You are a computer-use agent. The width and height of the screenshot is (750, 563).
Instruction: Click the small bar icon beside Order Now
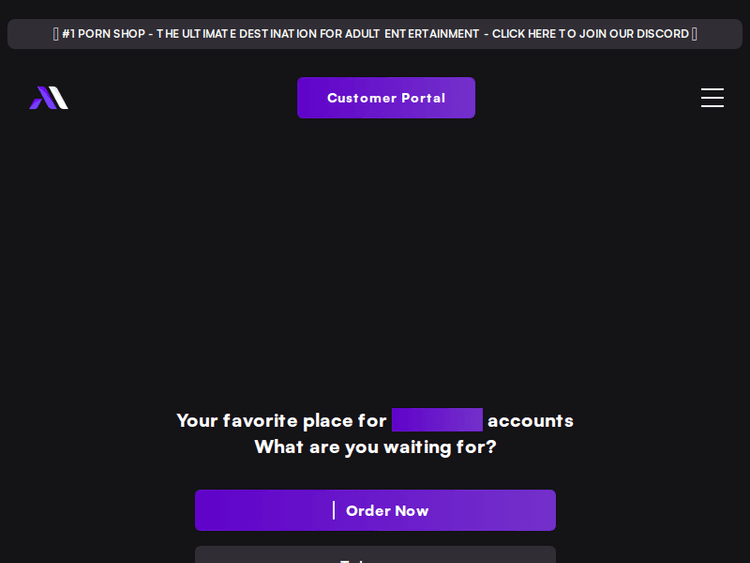coord(334,510)
